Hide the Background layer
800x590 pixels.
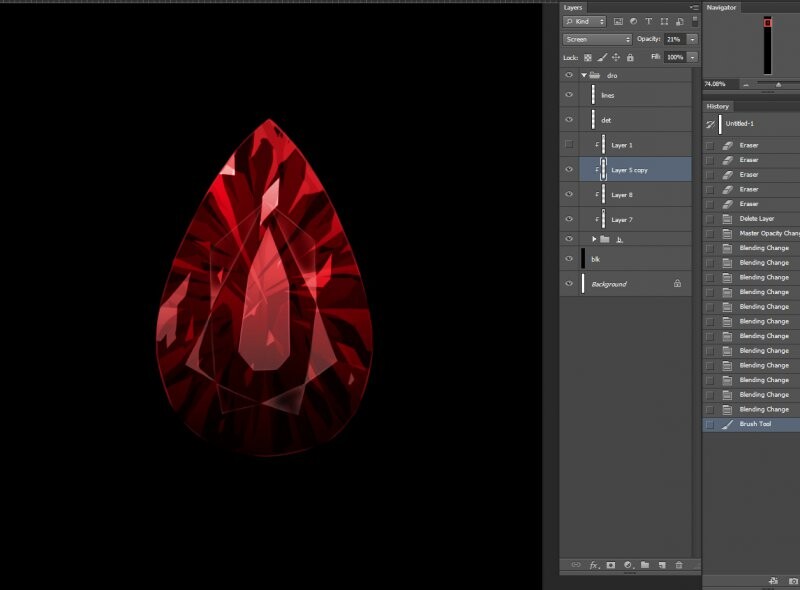[569, 284]
